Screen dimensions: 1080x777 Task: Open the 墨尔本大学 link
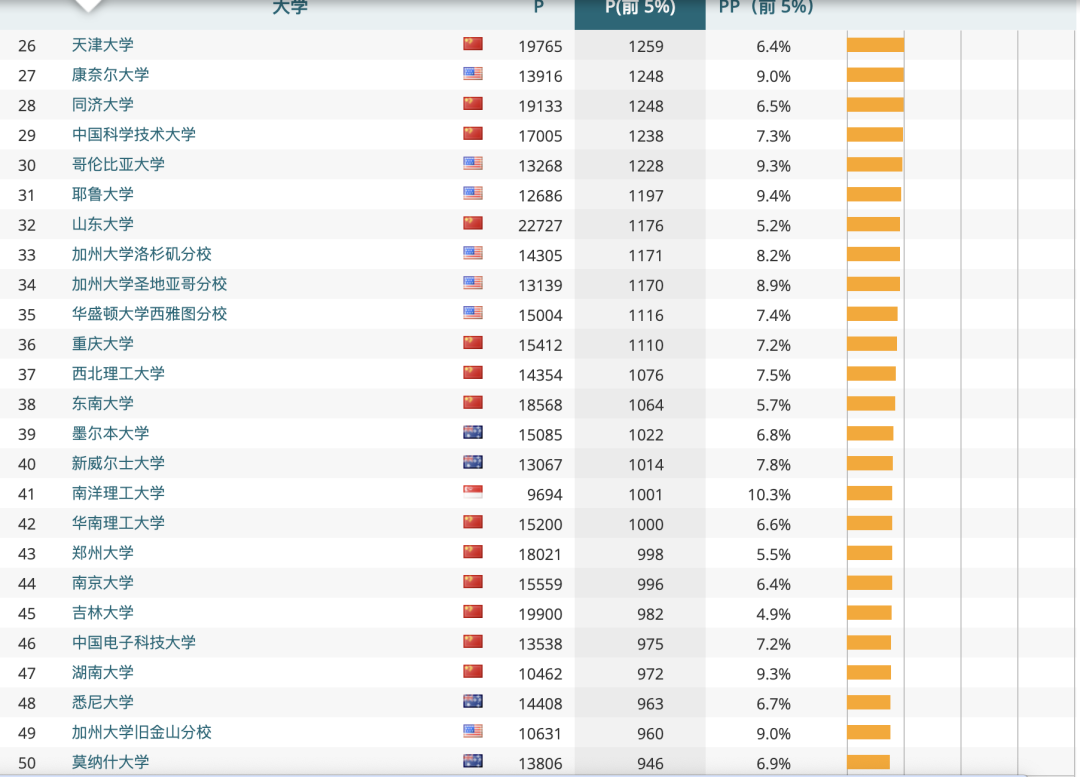click(x=110, y=433)
